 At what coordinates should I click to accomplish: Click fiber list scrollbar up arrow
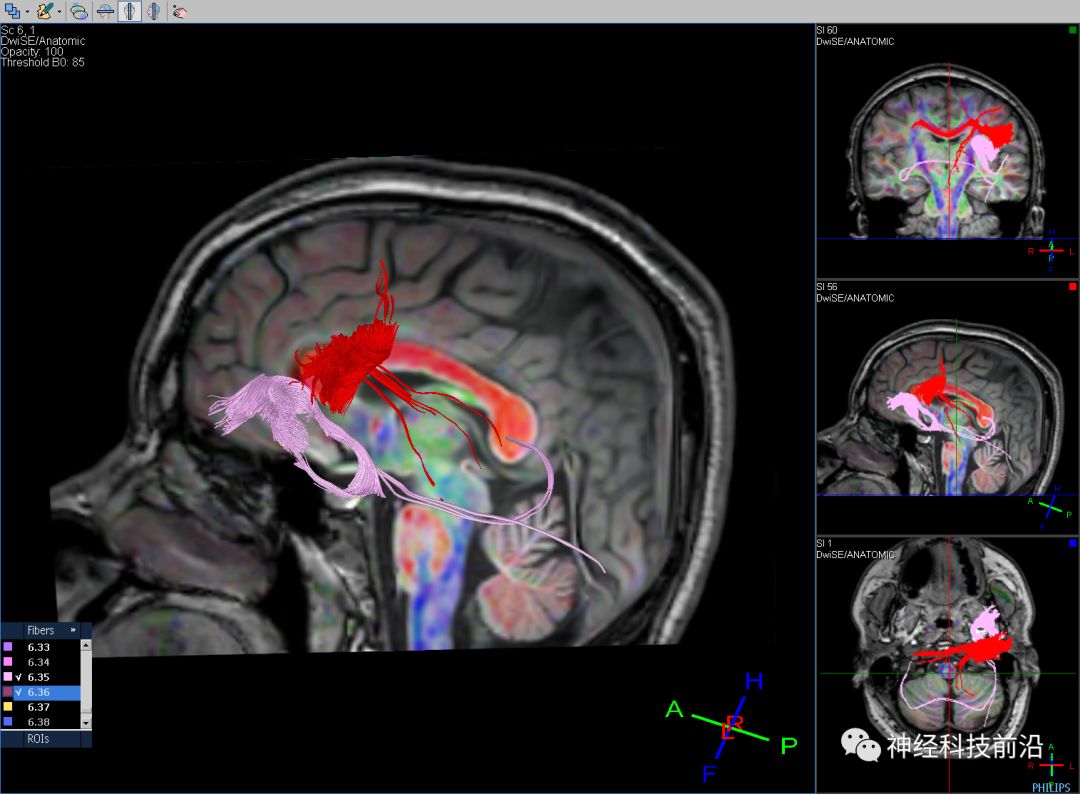click(x=86, y=645)
